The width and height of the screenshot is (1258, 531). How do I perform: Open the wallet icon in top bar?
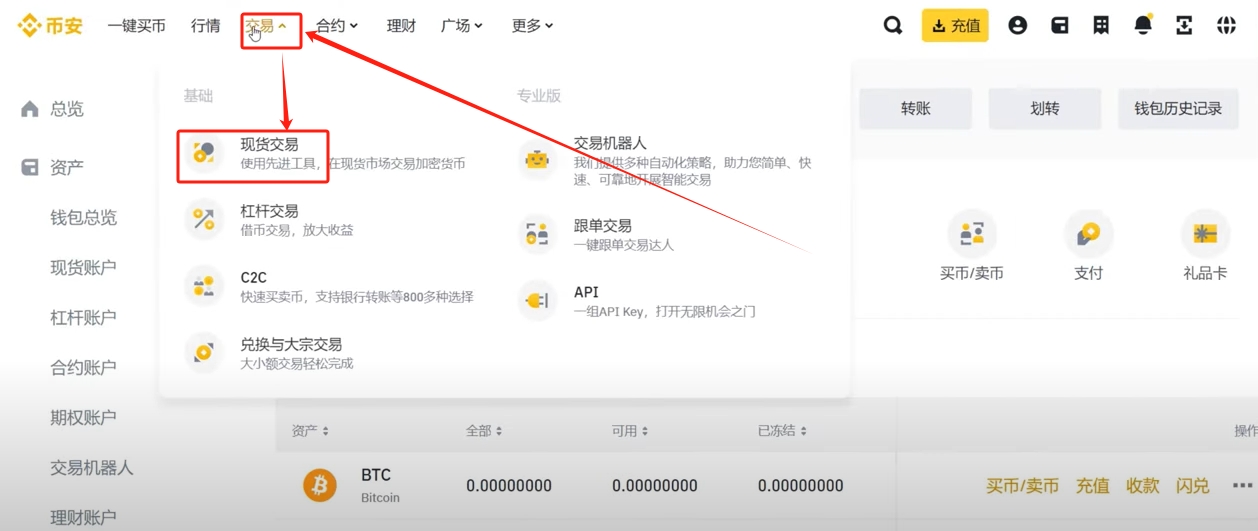[1060, 26]
